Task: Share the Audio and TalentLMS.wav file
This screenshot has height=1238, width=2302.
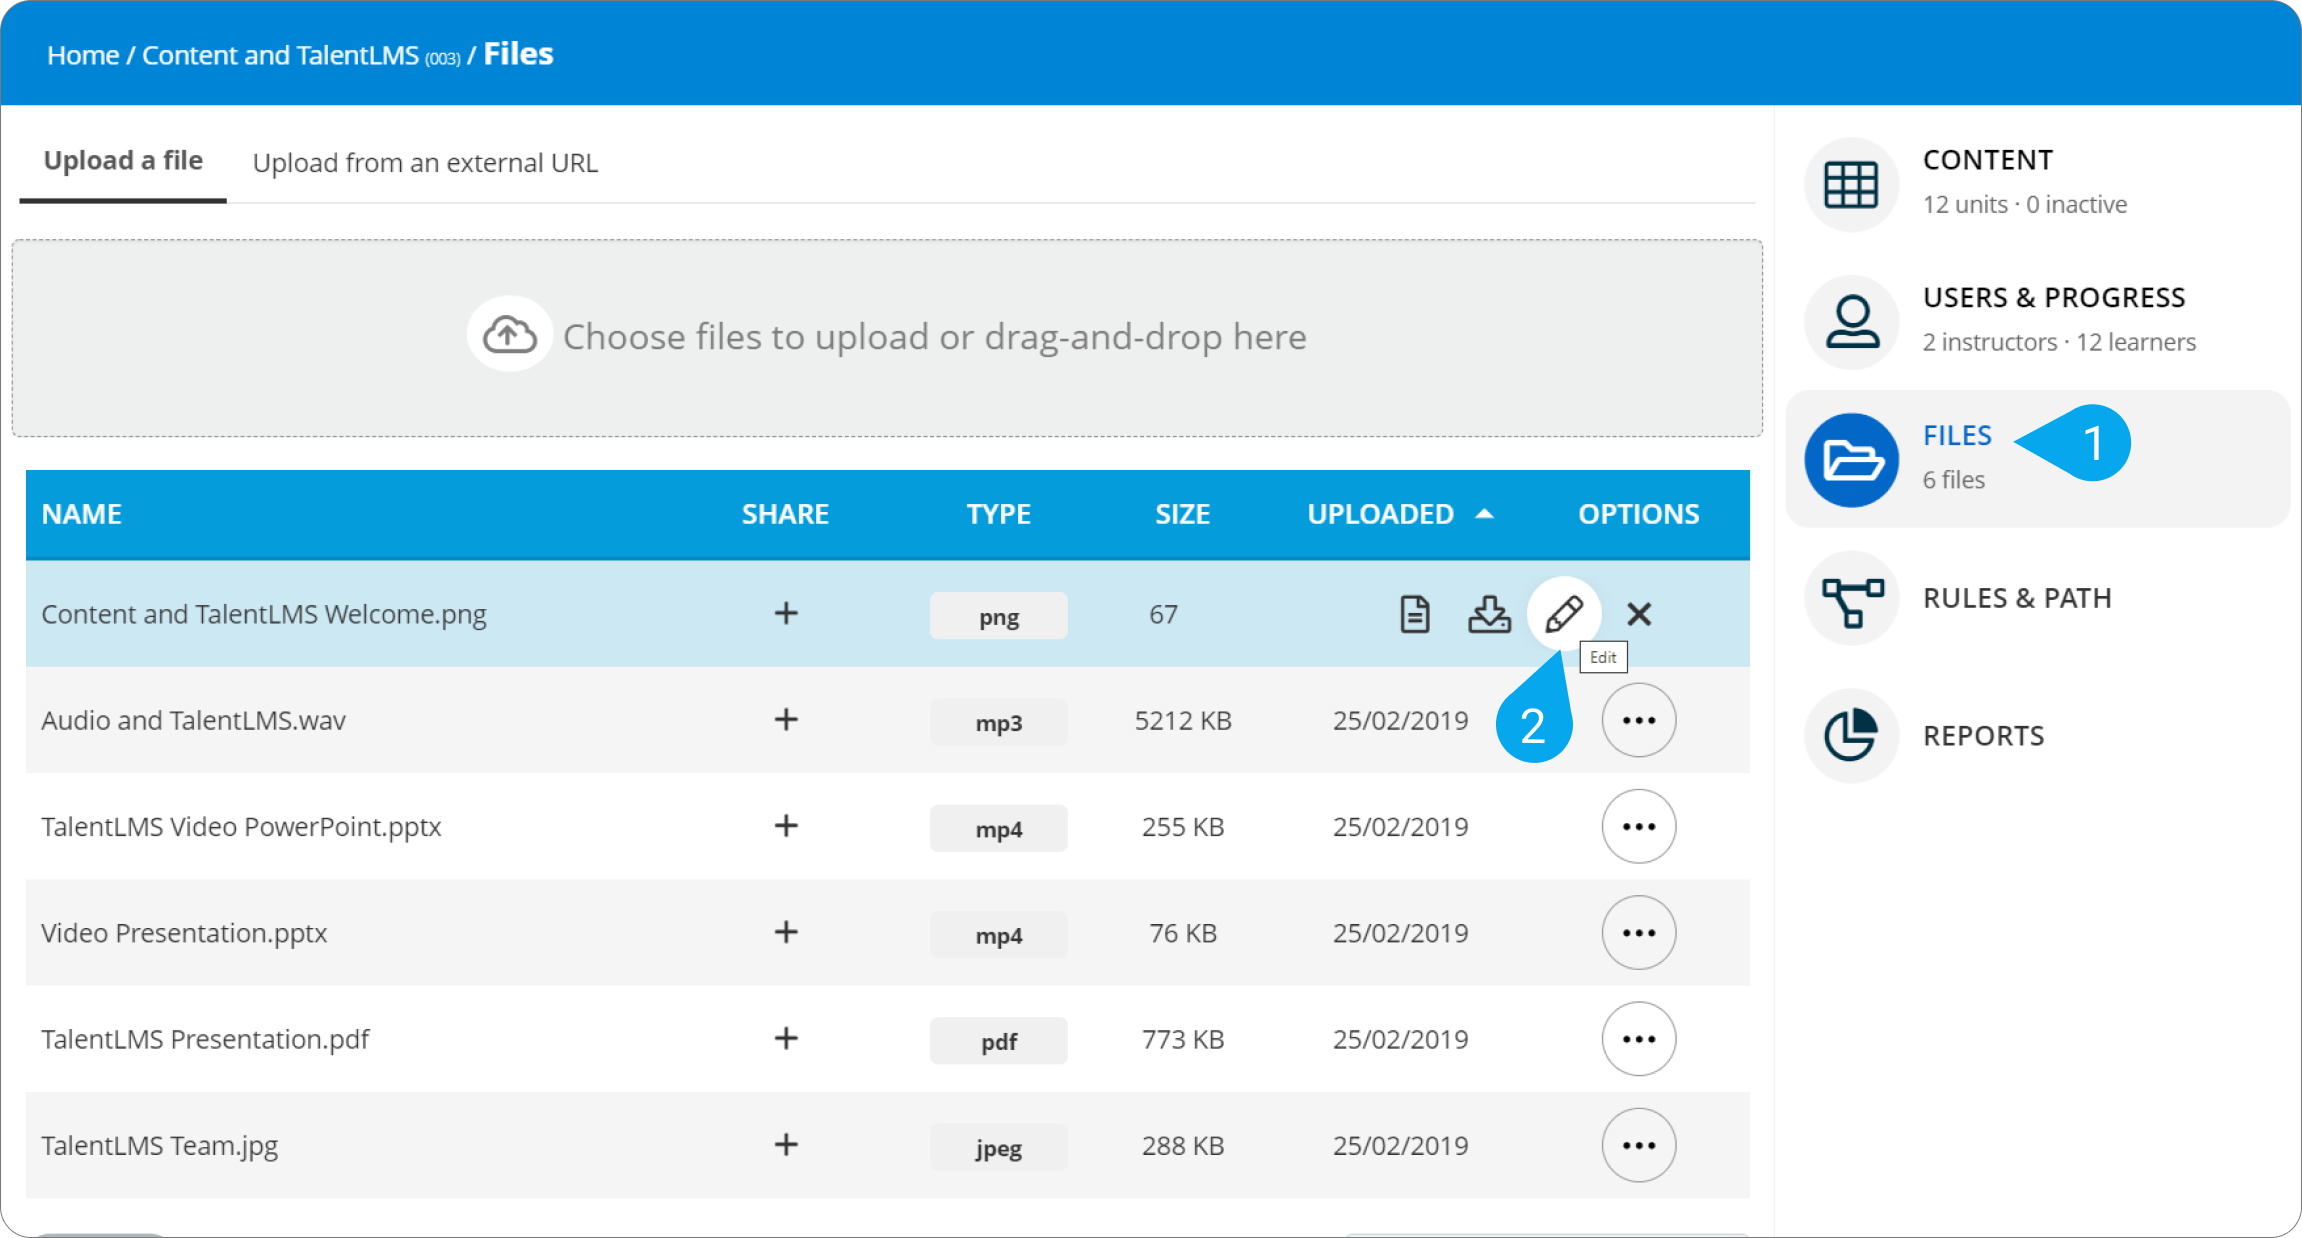Action: [x=786, y=719]
